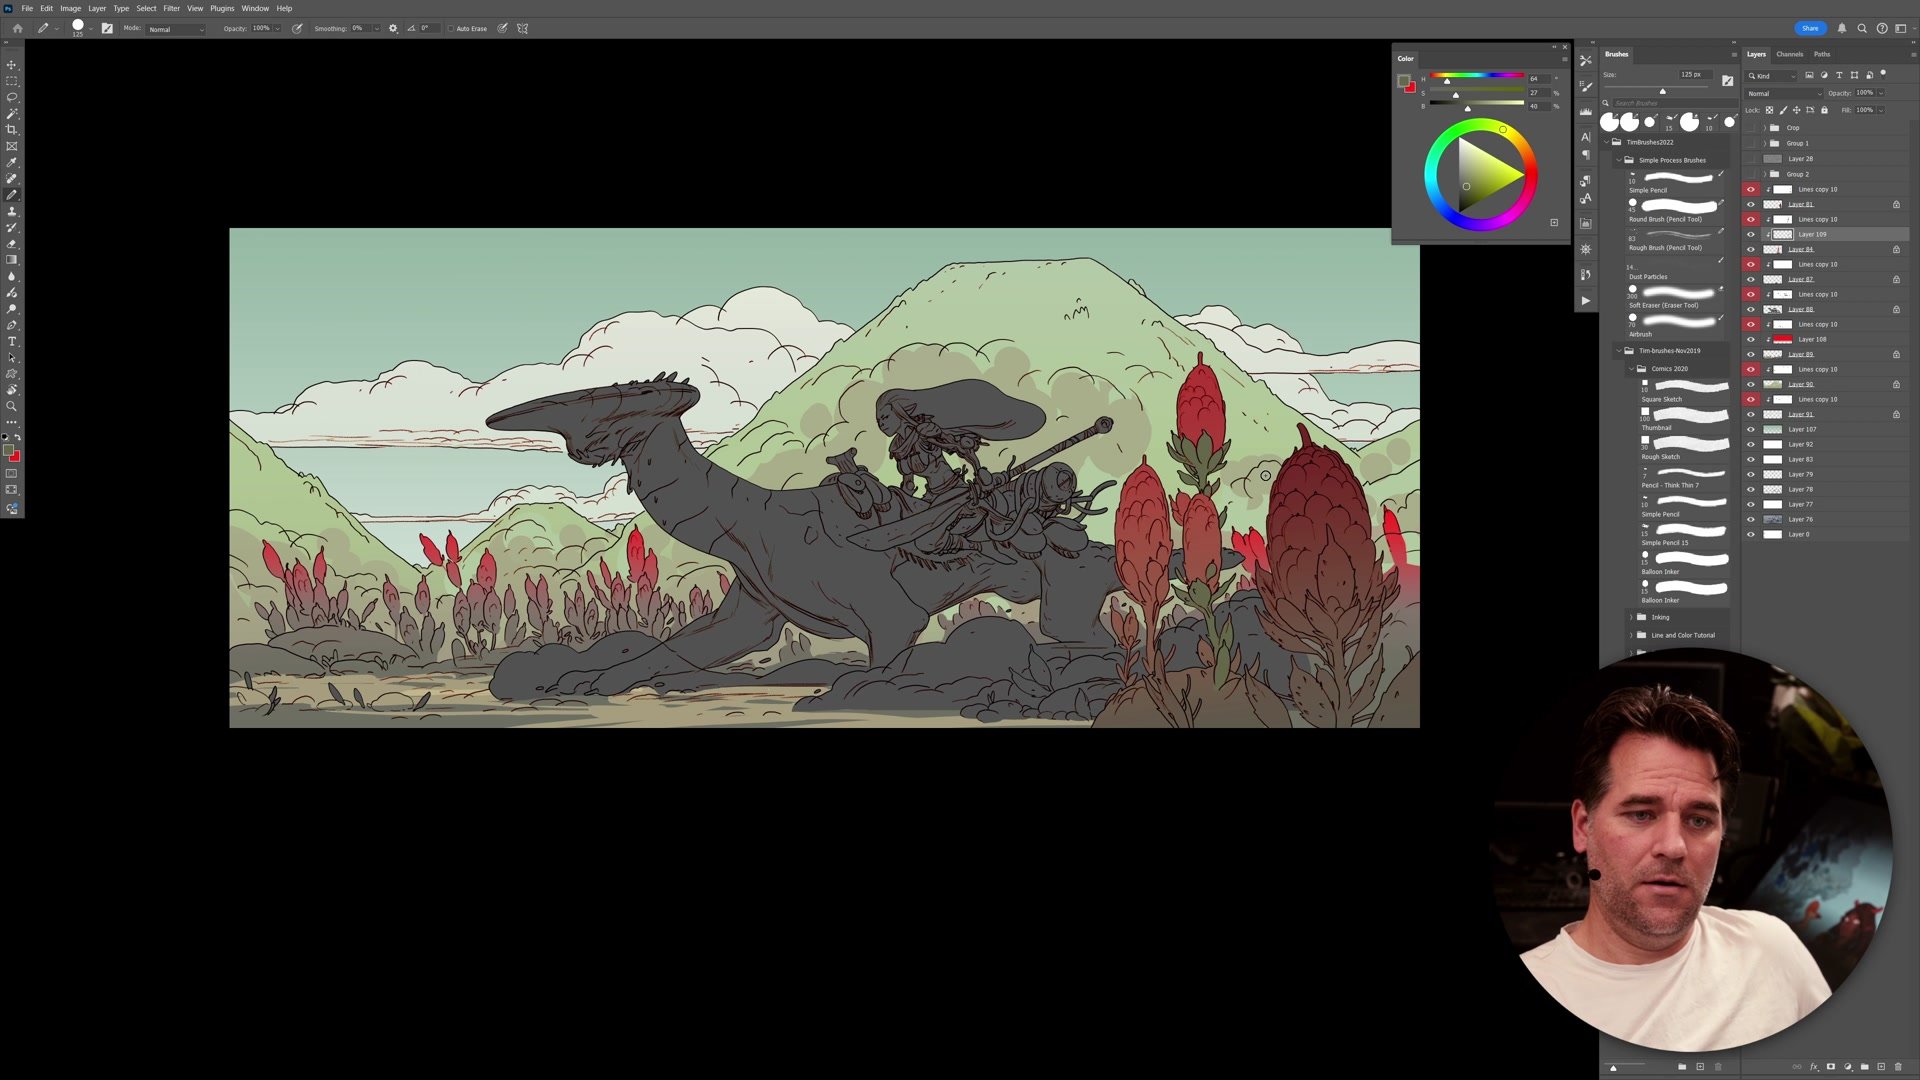Select the Lasso tool
Image resolution: width=1920 pixels, height=1080 pixels.
(12, 97)
